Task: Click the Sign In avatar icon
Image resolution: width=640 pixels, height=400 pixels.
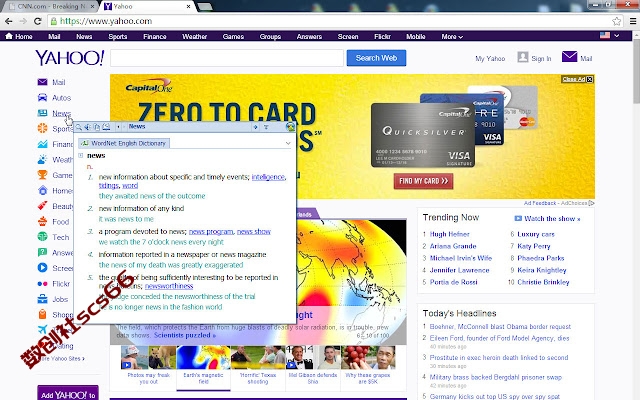Action: pos(523,57)
